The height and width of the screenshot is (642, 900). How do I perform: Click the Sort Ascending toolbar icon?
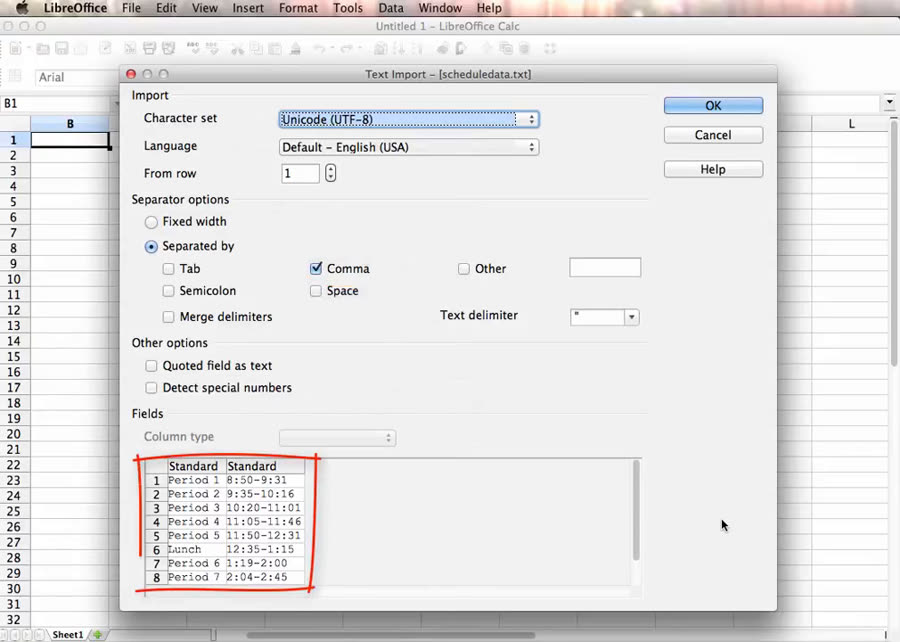point(399,49)
